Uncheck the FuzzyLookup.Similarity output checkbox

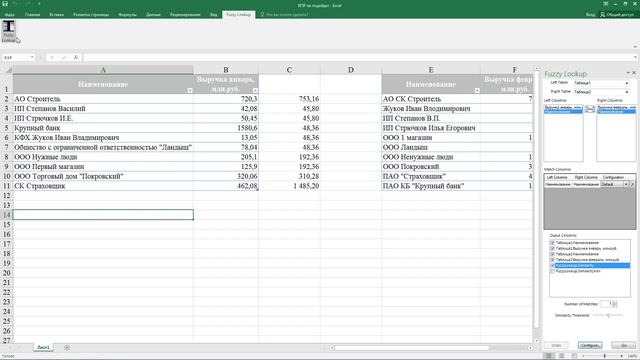pos(553,266)
